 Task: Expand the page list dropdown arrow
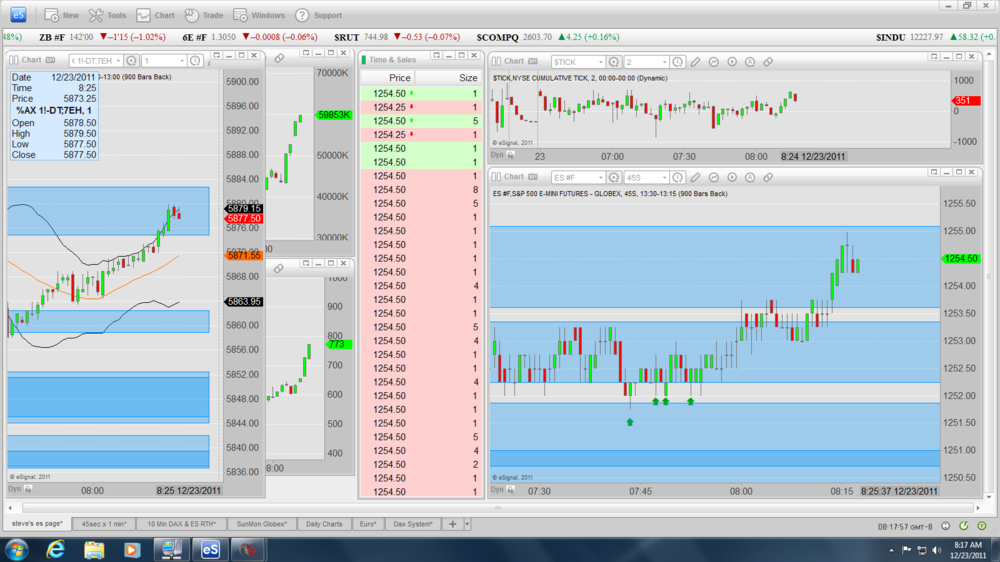click(467, 524)
